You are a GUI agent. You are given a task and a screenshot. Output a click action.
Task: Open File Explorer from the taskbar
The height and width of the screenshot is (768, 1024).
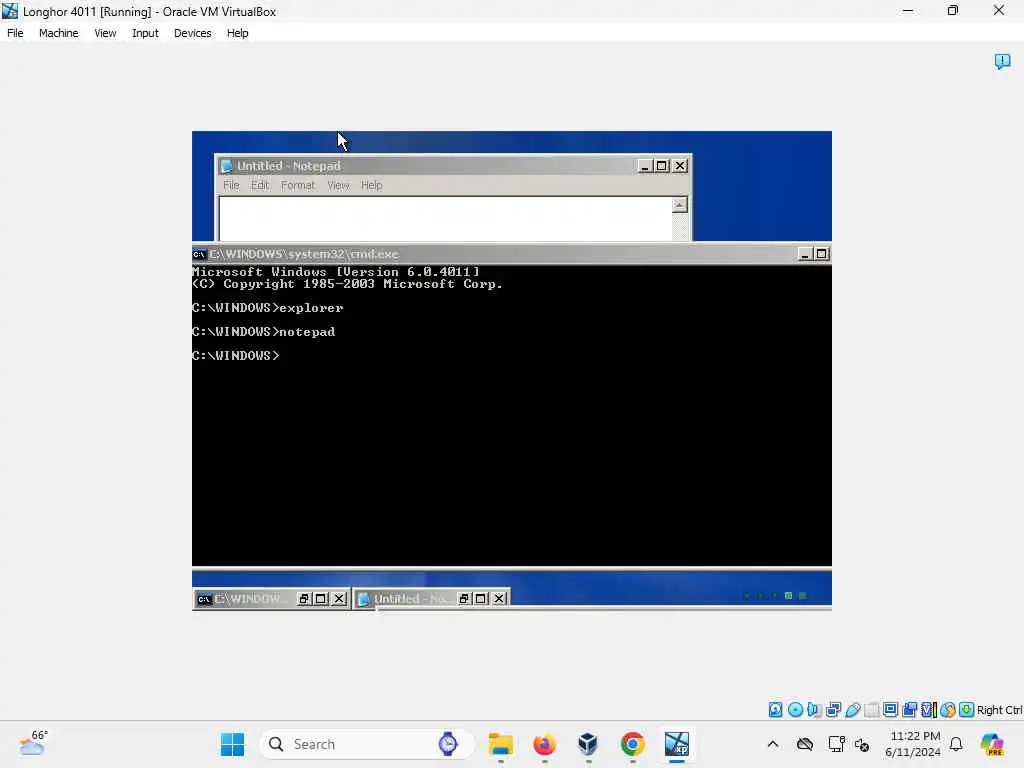click(501, 744)
